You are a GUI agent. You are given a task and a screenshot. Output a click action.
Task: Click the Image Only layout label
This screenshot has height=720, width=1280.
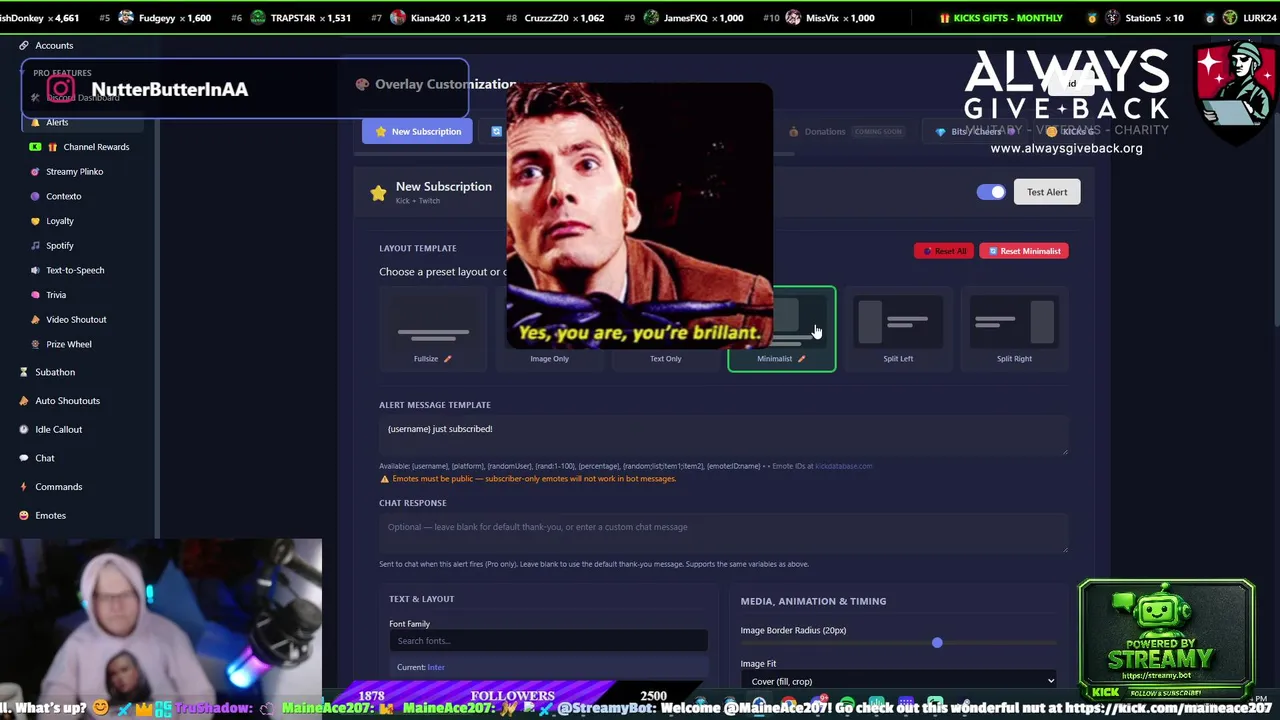click(x=549, y=359)
